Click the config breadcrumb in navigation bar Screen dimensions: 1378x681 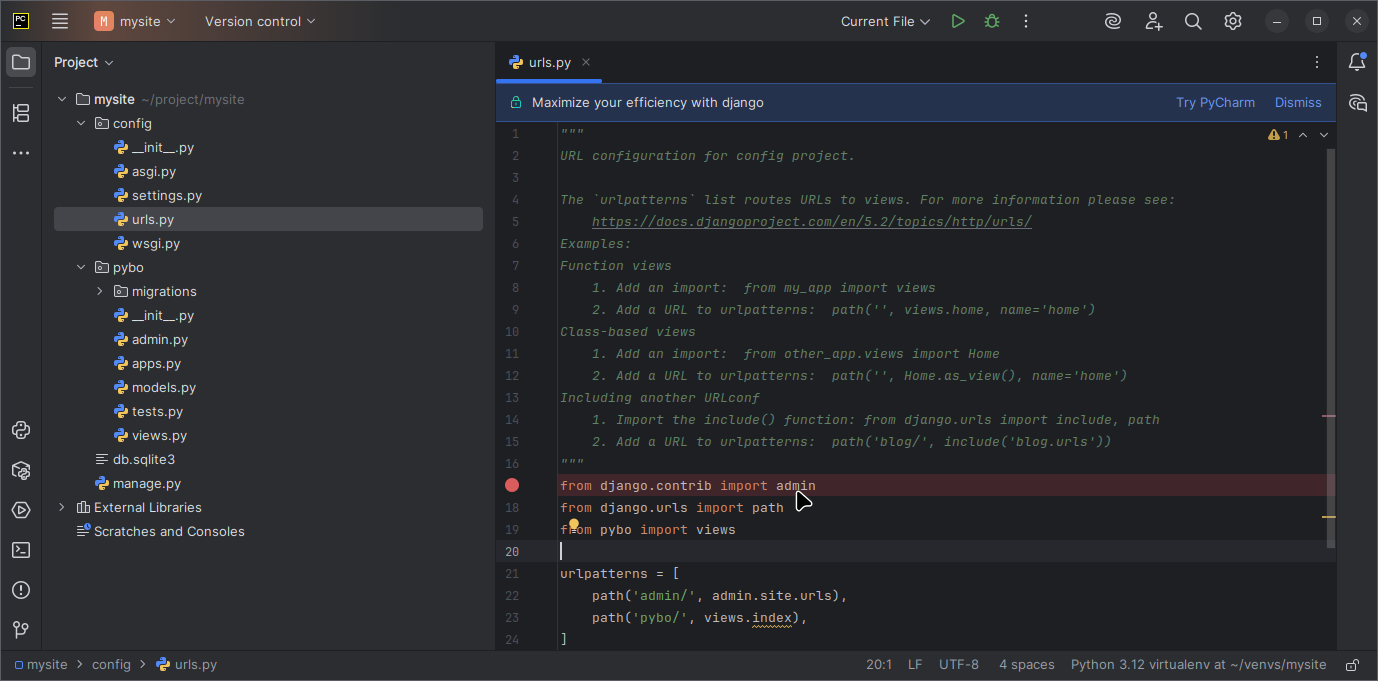111,665
